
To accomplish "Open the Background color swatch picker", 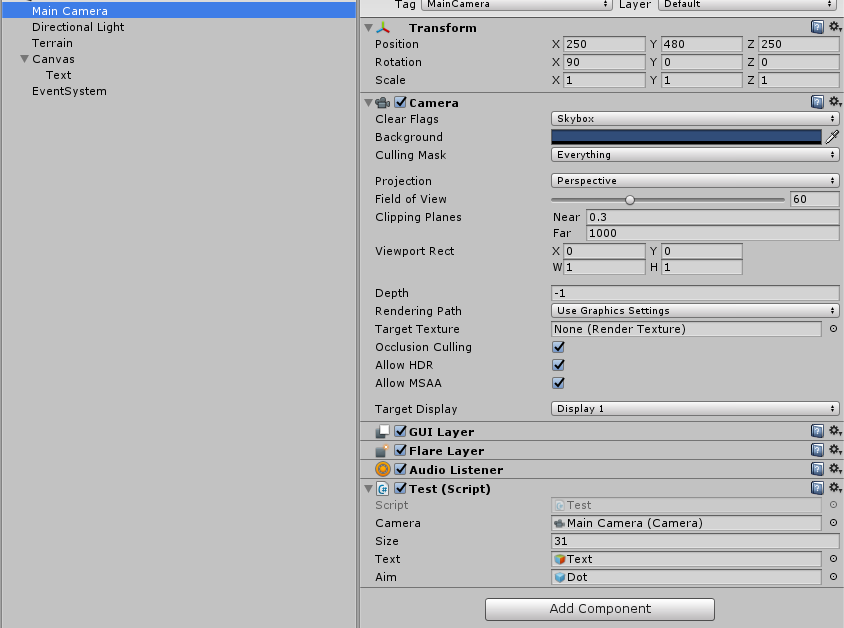I will [690, 136].
